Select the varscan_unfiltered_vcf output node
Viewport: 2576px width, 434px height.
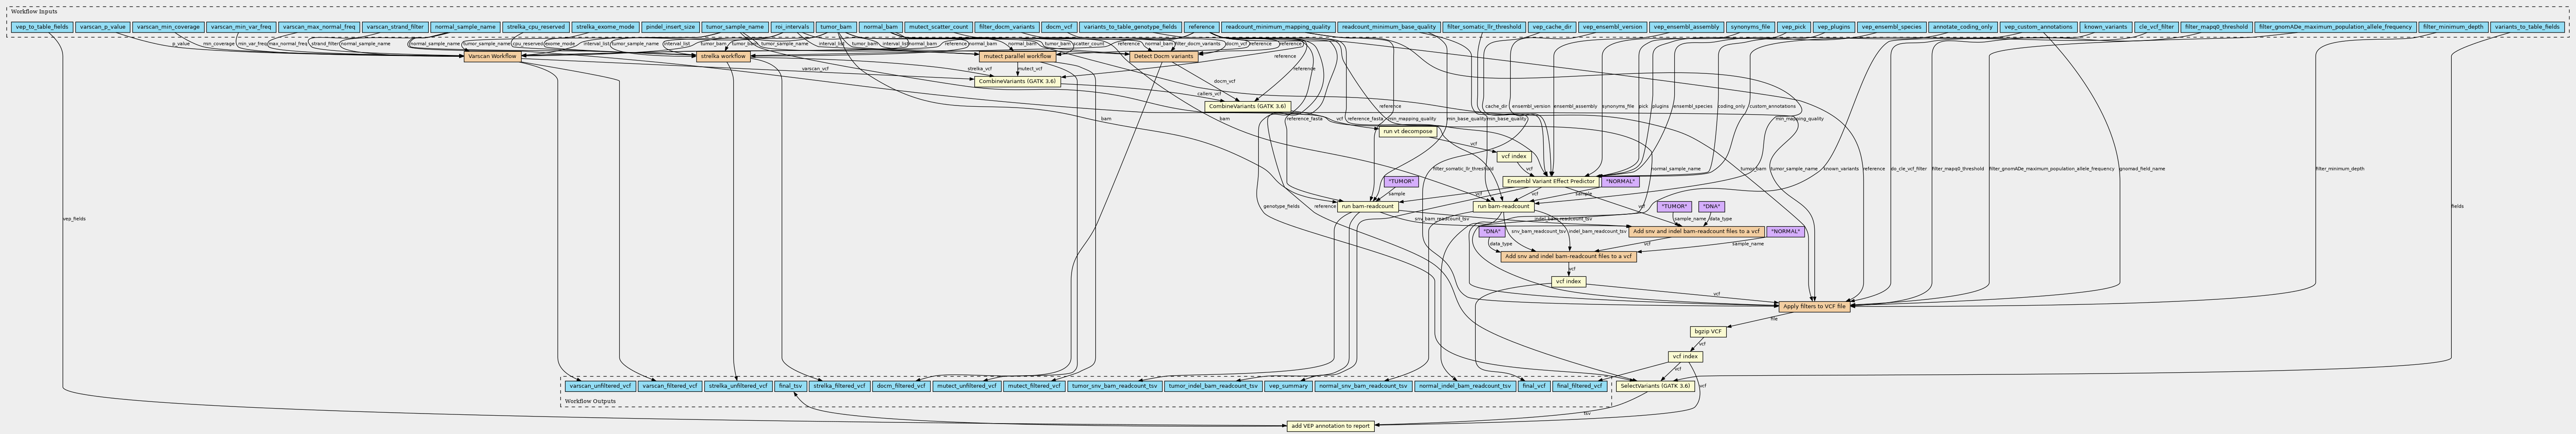pos(600,386)
